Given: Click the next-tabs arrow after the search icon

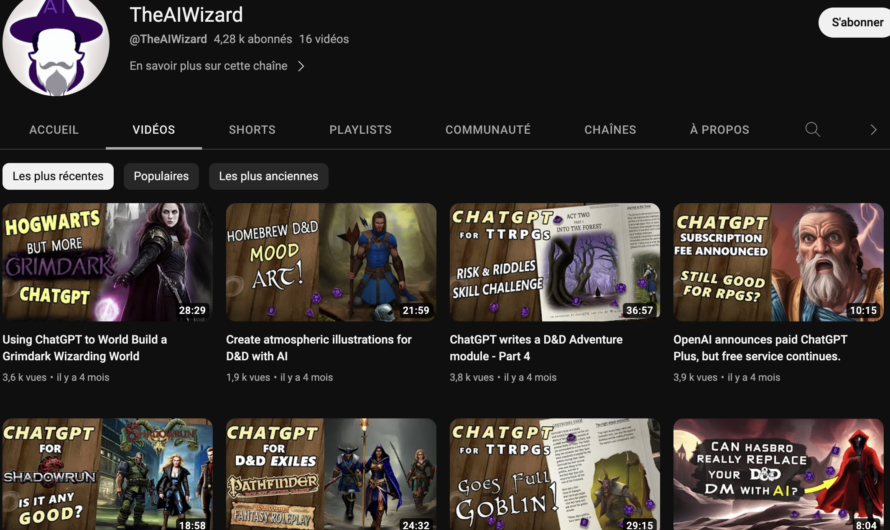Looking at the screenshot, I should [873, 130].
